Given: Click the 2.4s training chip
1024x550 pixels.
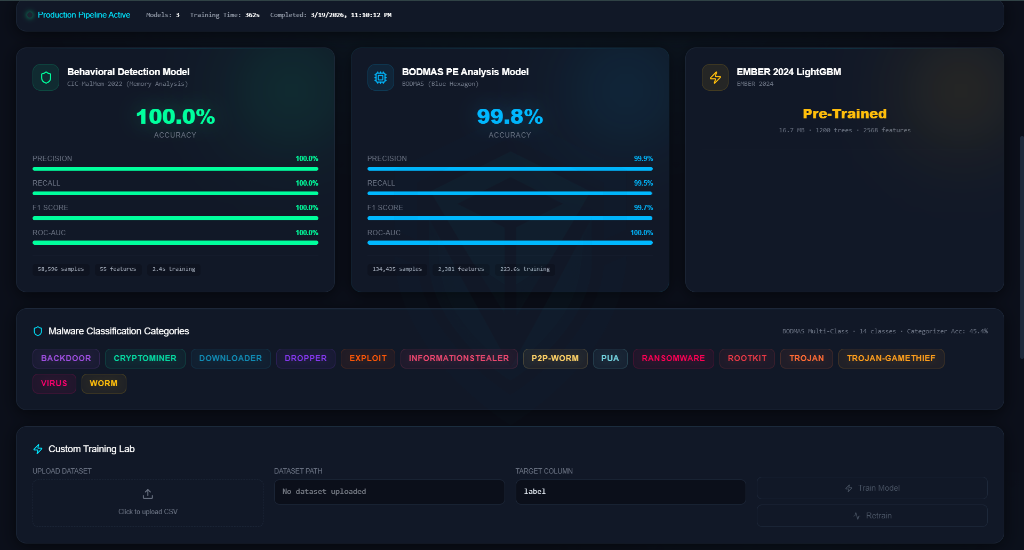Looking at the screenshot, I should (174, 269).
